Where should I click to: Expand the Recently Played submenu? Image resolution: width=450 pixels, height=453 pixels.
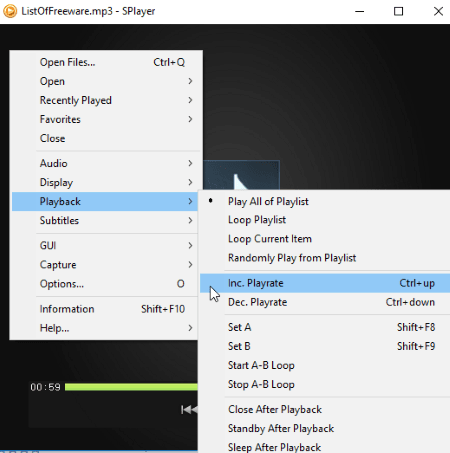(106, 100)
